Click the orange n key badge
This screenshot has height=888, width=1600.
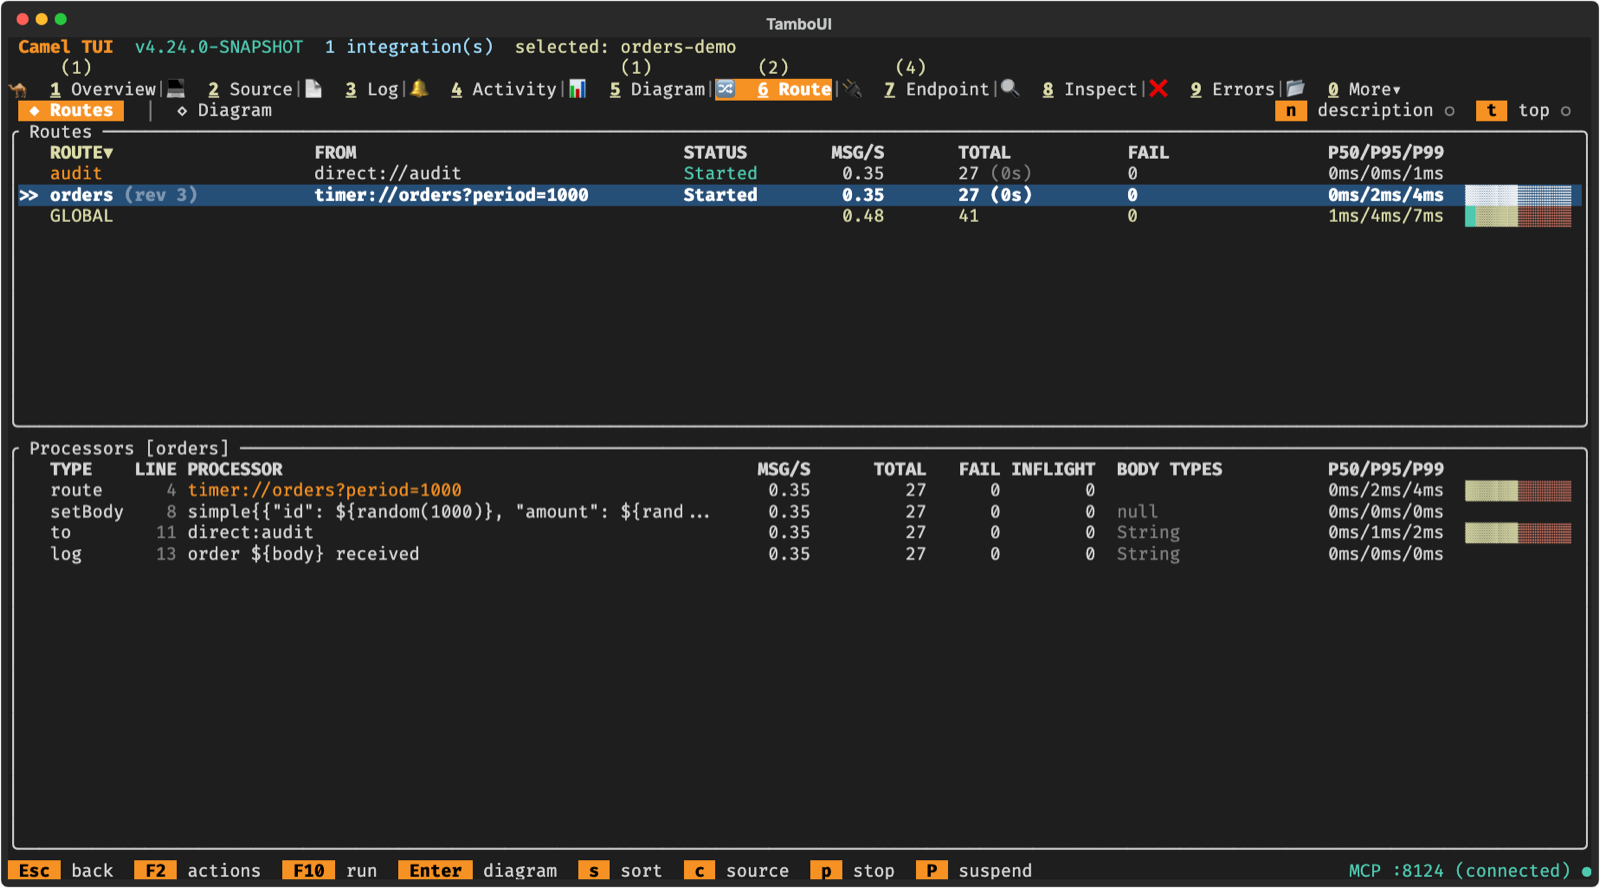pos(1291,110)
